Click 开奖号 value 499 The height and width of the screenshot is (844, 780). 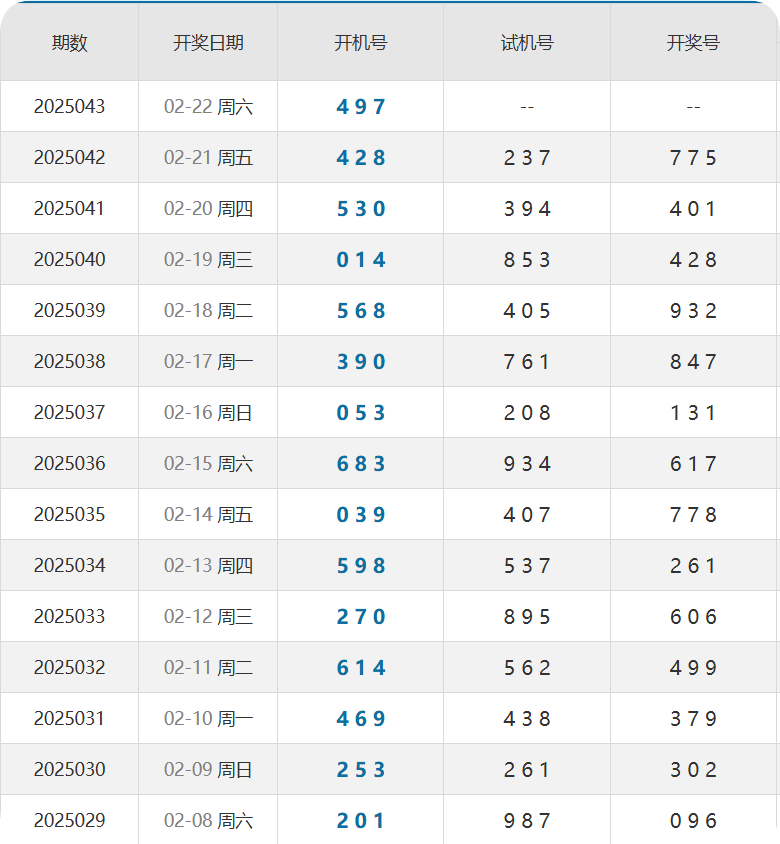click(693, 667)
